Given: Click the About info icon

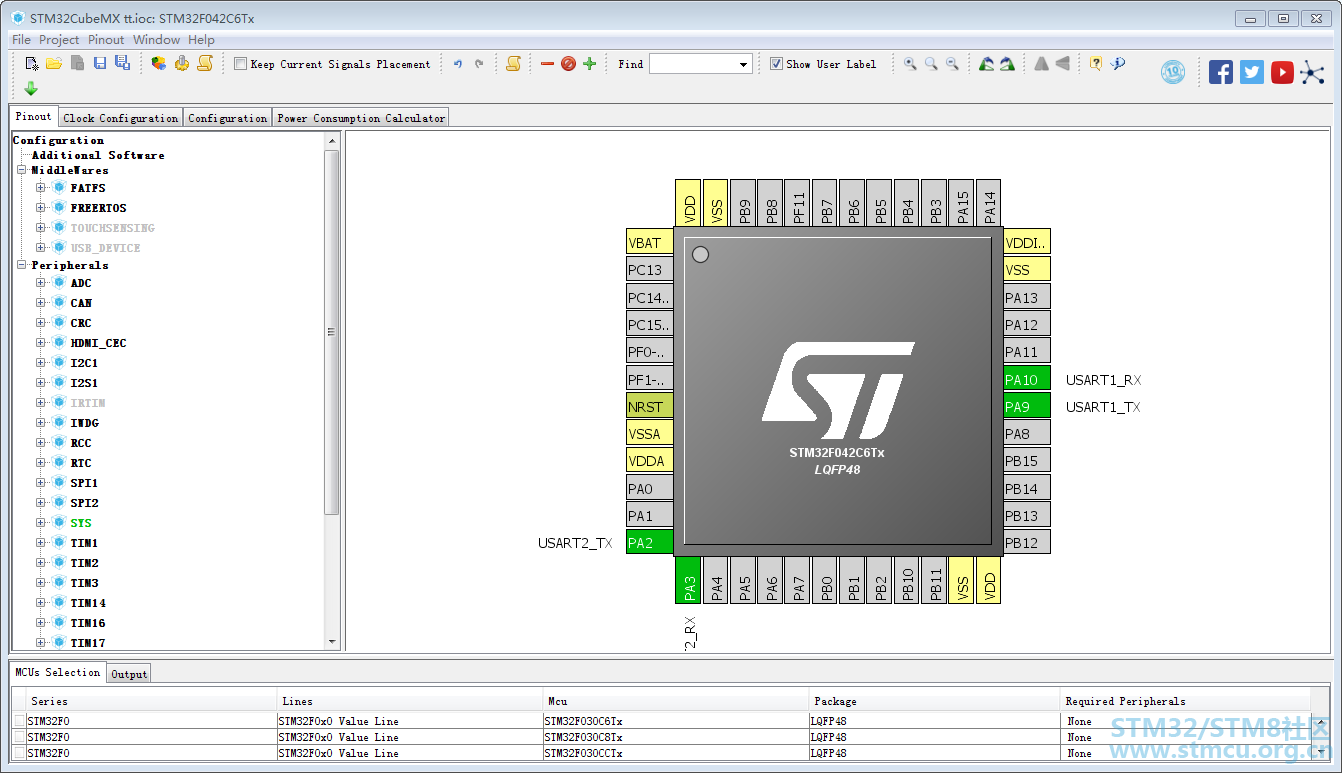Looking at the screenshot, I should click(1118, 64).
